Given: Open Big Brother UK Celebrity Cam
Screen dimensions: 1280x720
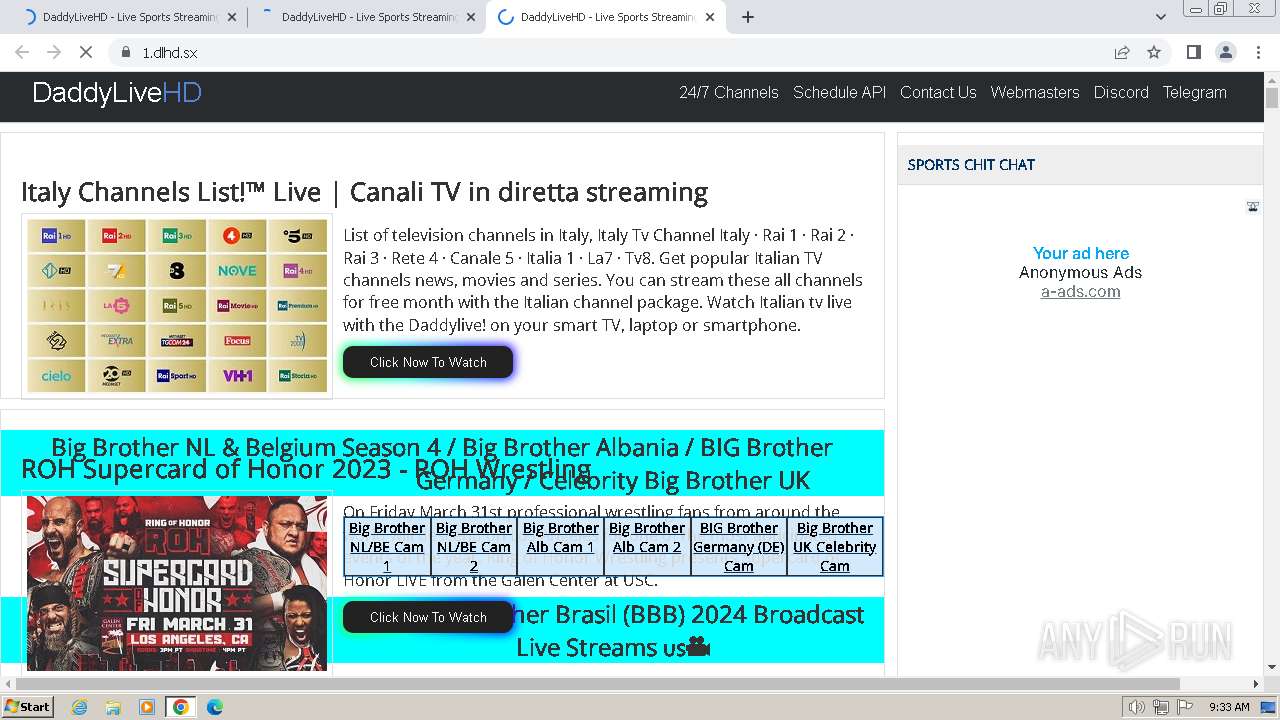Looking at the screenshot, I should point(835,547).
